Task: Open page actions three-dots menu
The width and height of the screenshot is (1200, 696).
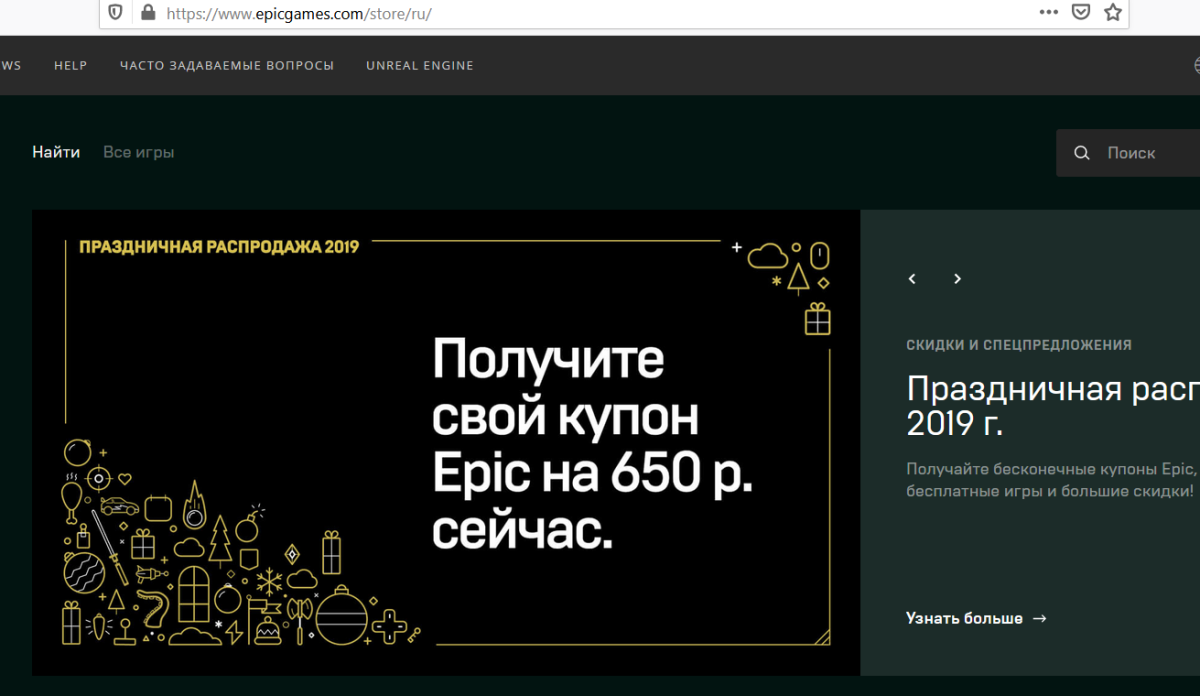Action: point(1048,12)
